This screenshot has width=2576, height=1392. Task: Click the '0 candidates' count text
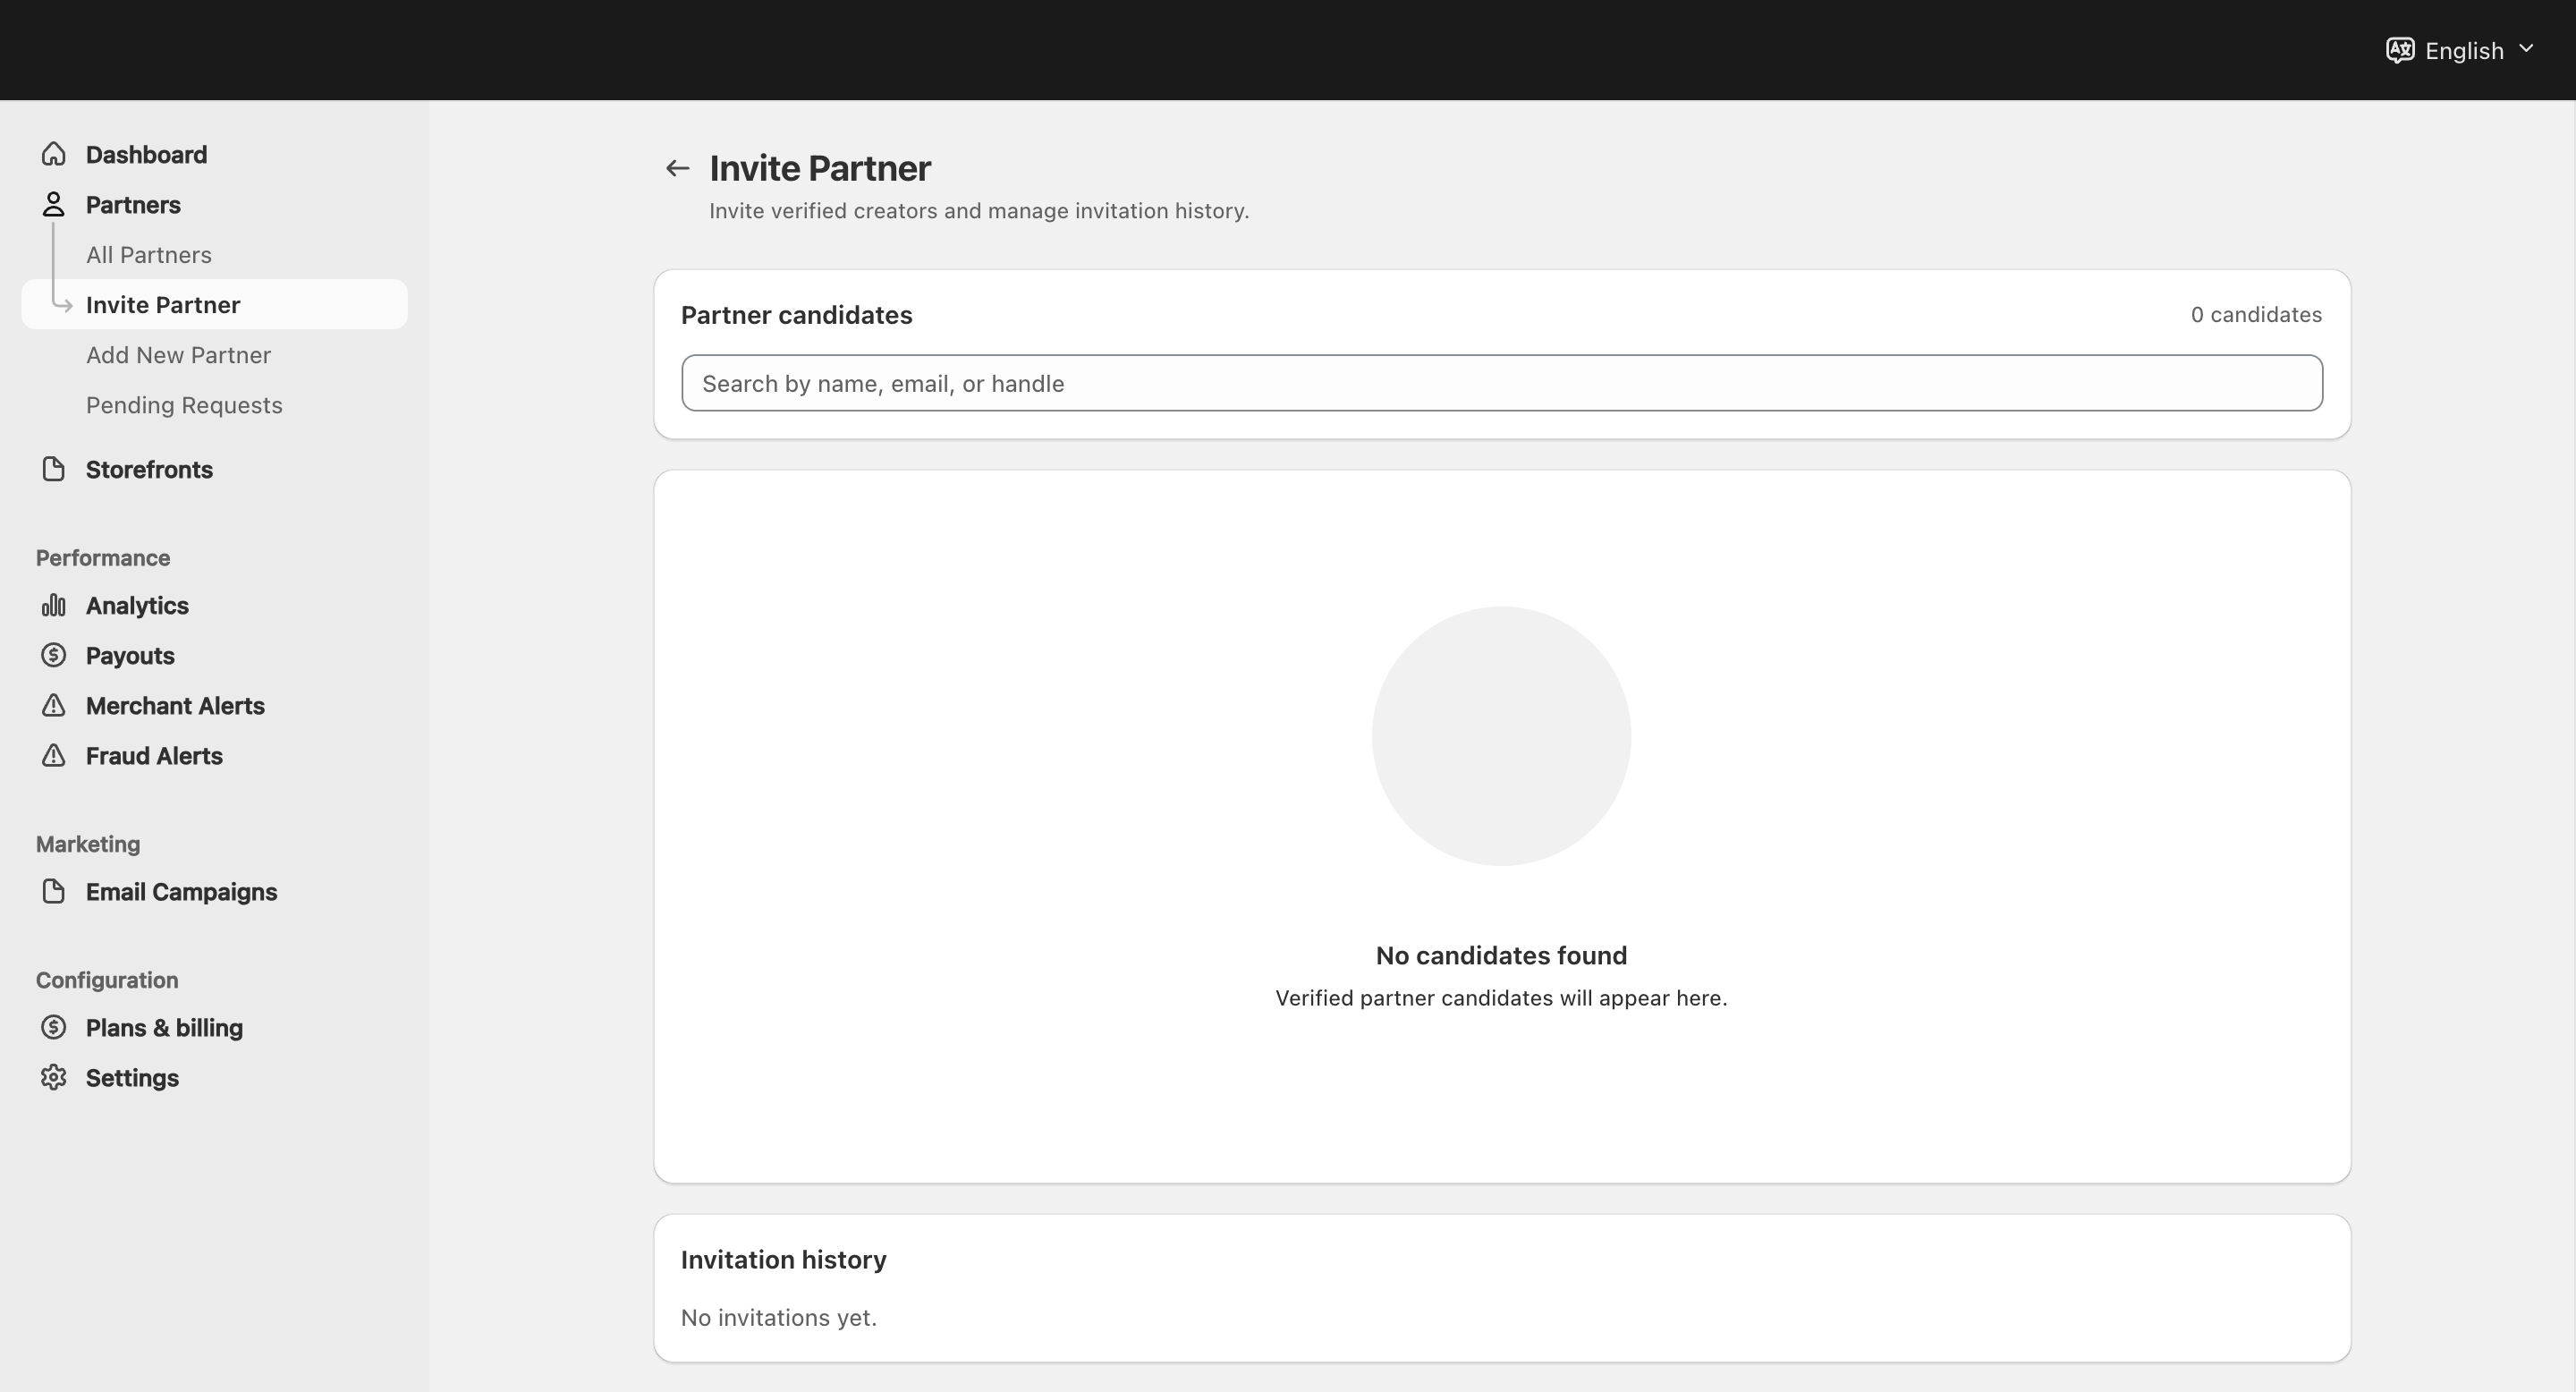click(x=2256, y=314)
